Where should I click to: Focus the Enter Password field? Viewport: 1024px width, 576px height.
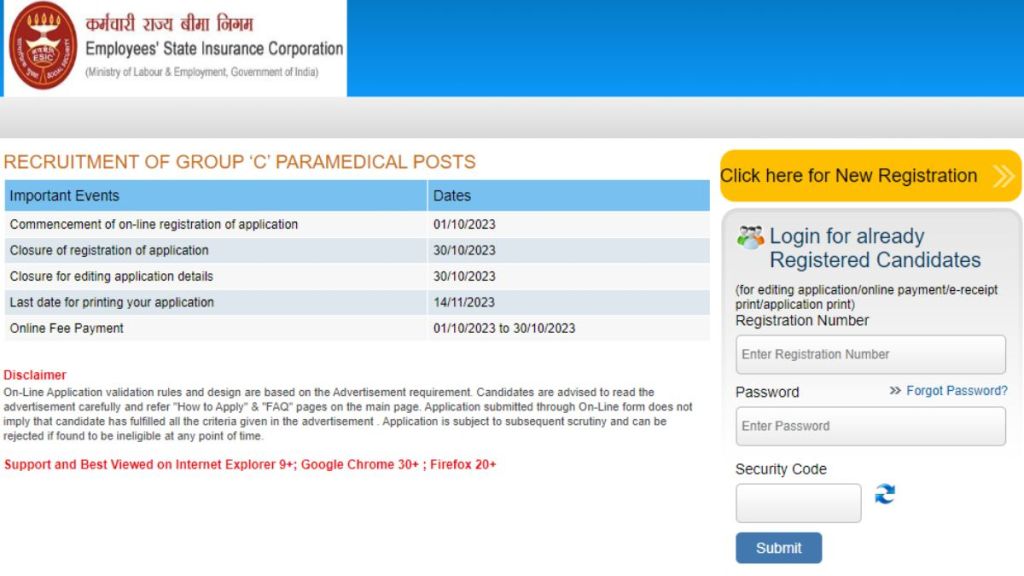(x=871, y=426)
